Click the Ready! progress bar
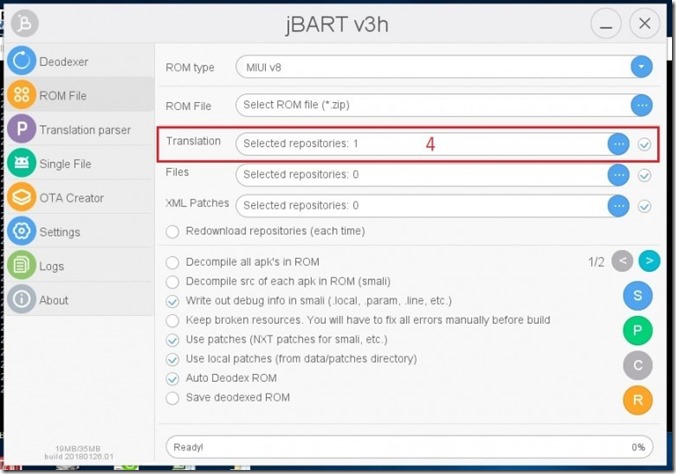 (x=409, y=447)
